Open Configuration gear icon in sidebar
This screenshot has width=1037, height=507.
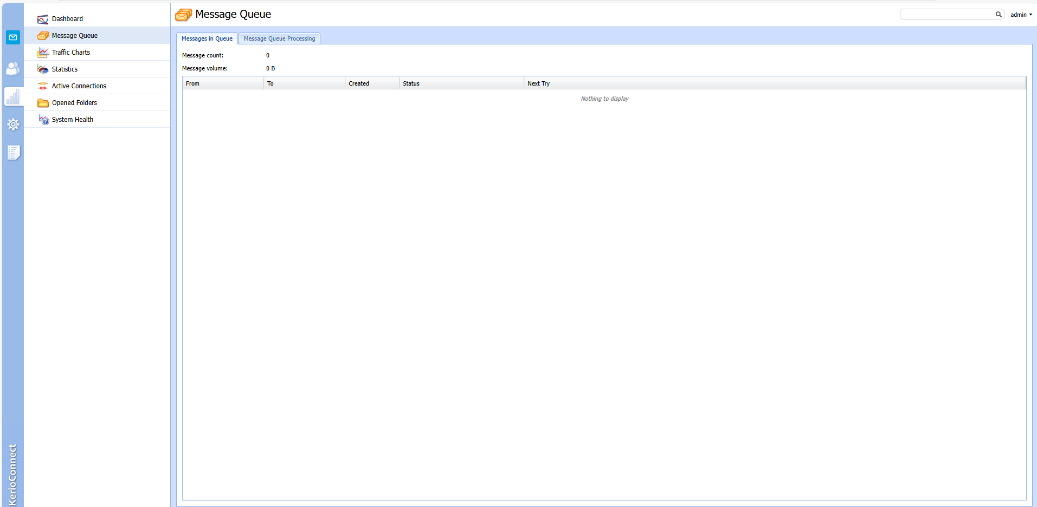(12, 124)
